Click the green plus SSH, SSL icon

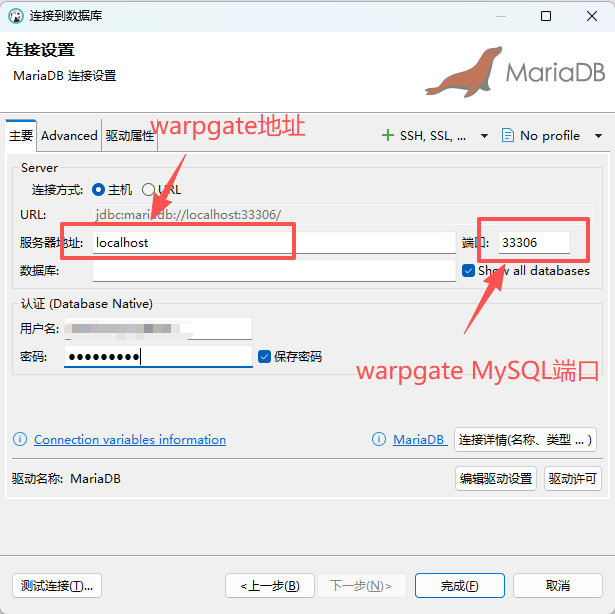[x=388, y=135]
